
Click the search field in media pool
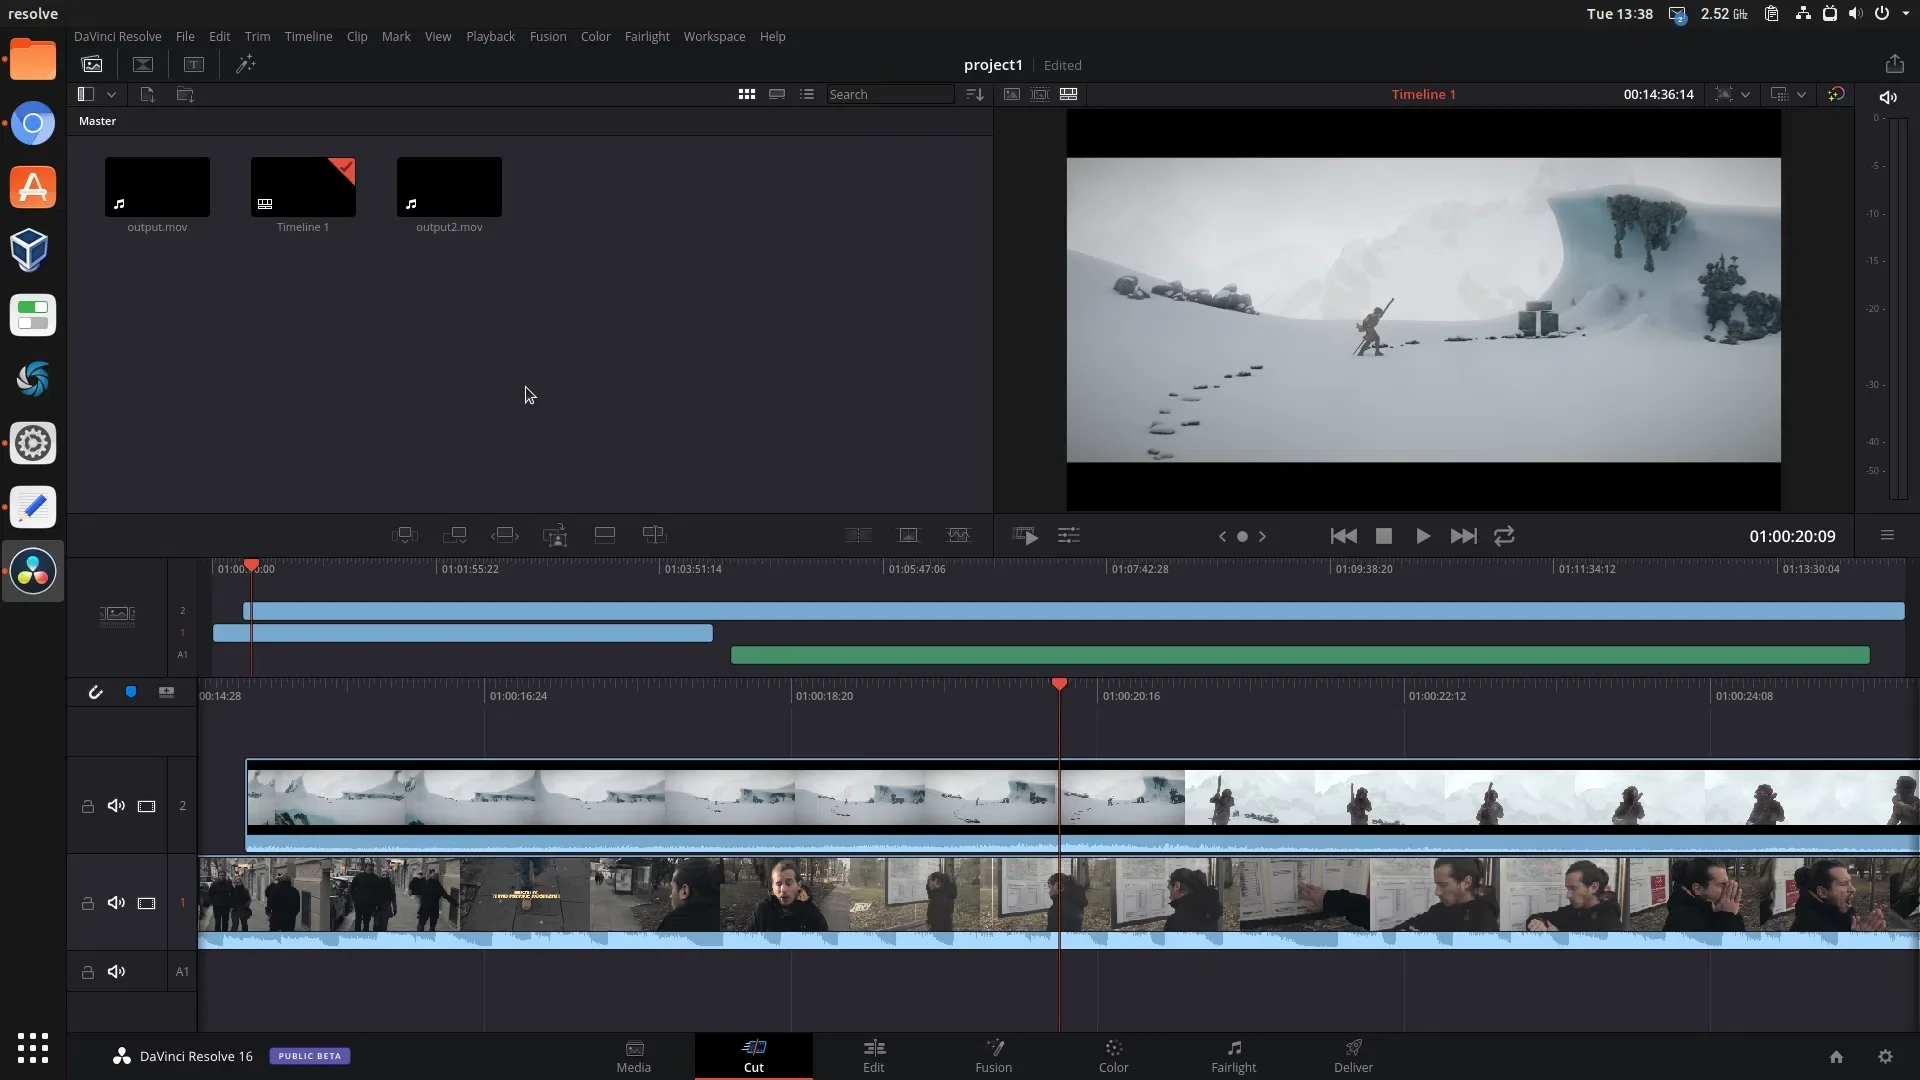[x=890, y=94]
